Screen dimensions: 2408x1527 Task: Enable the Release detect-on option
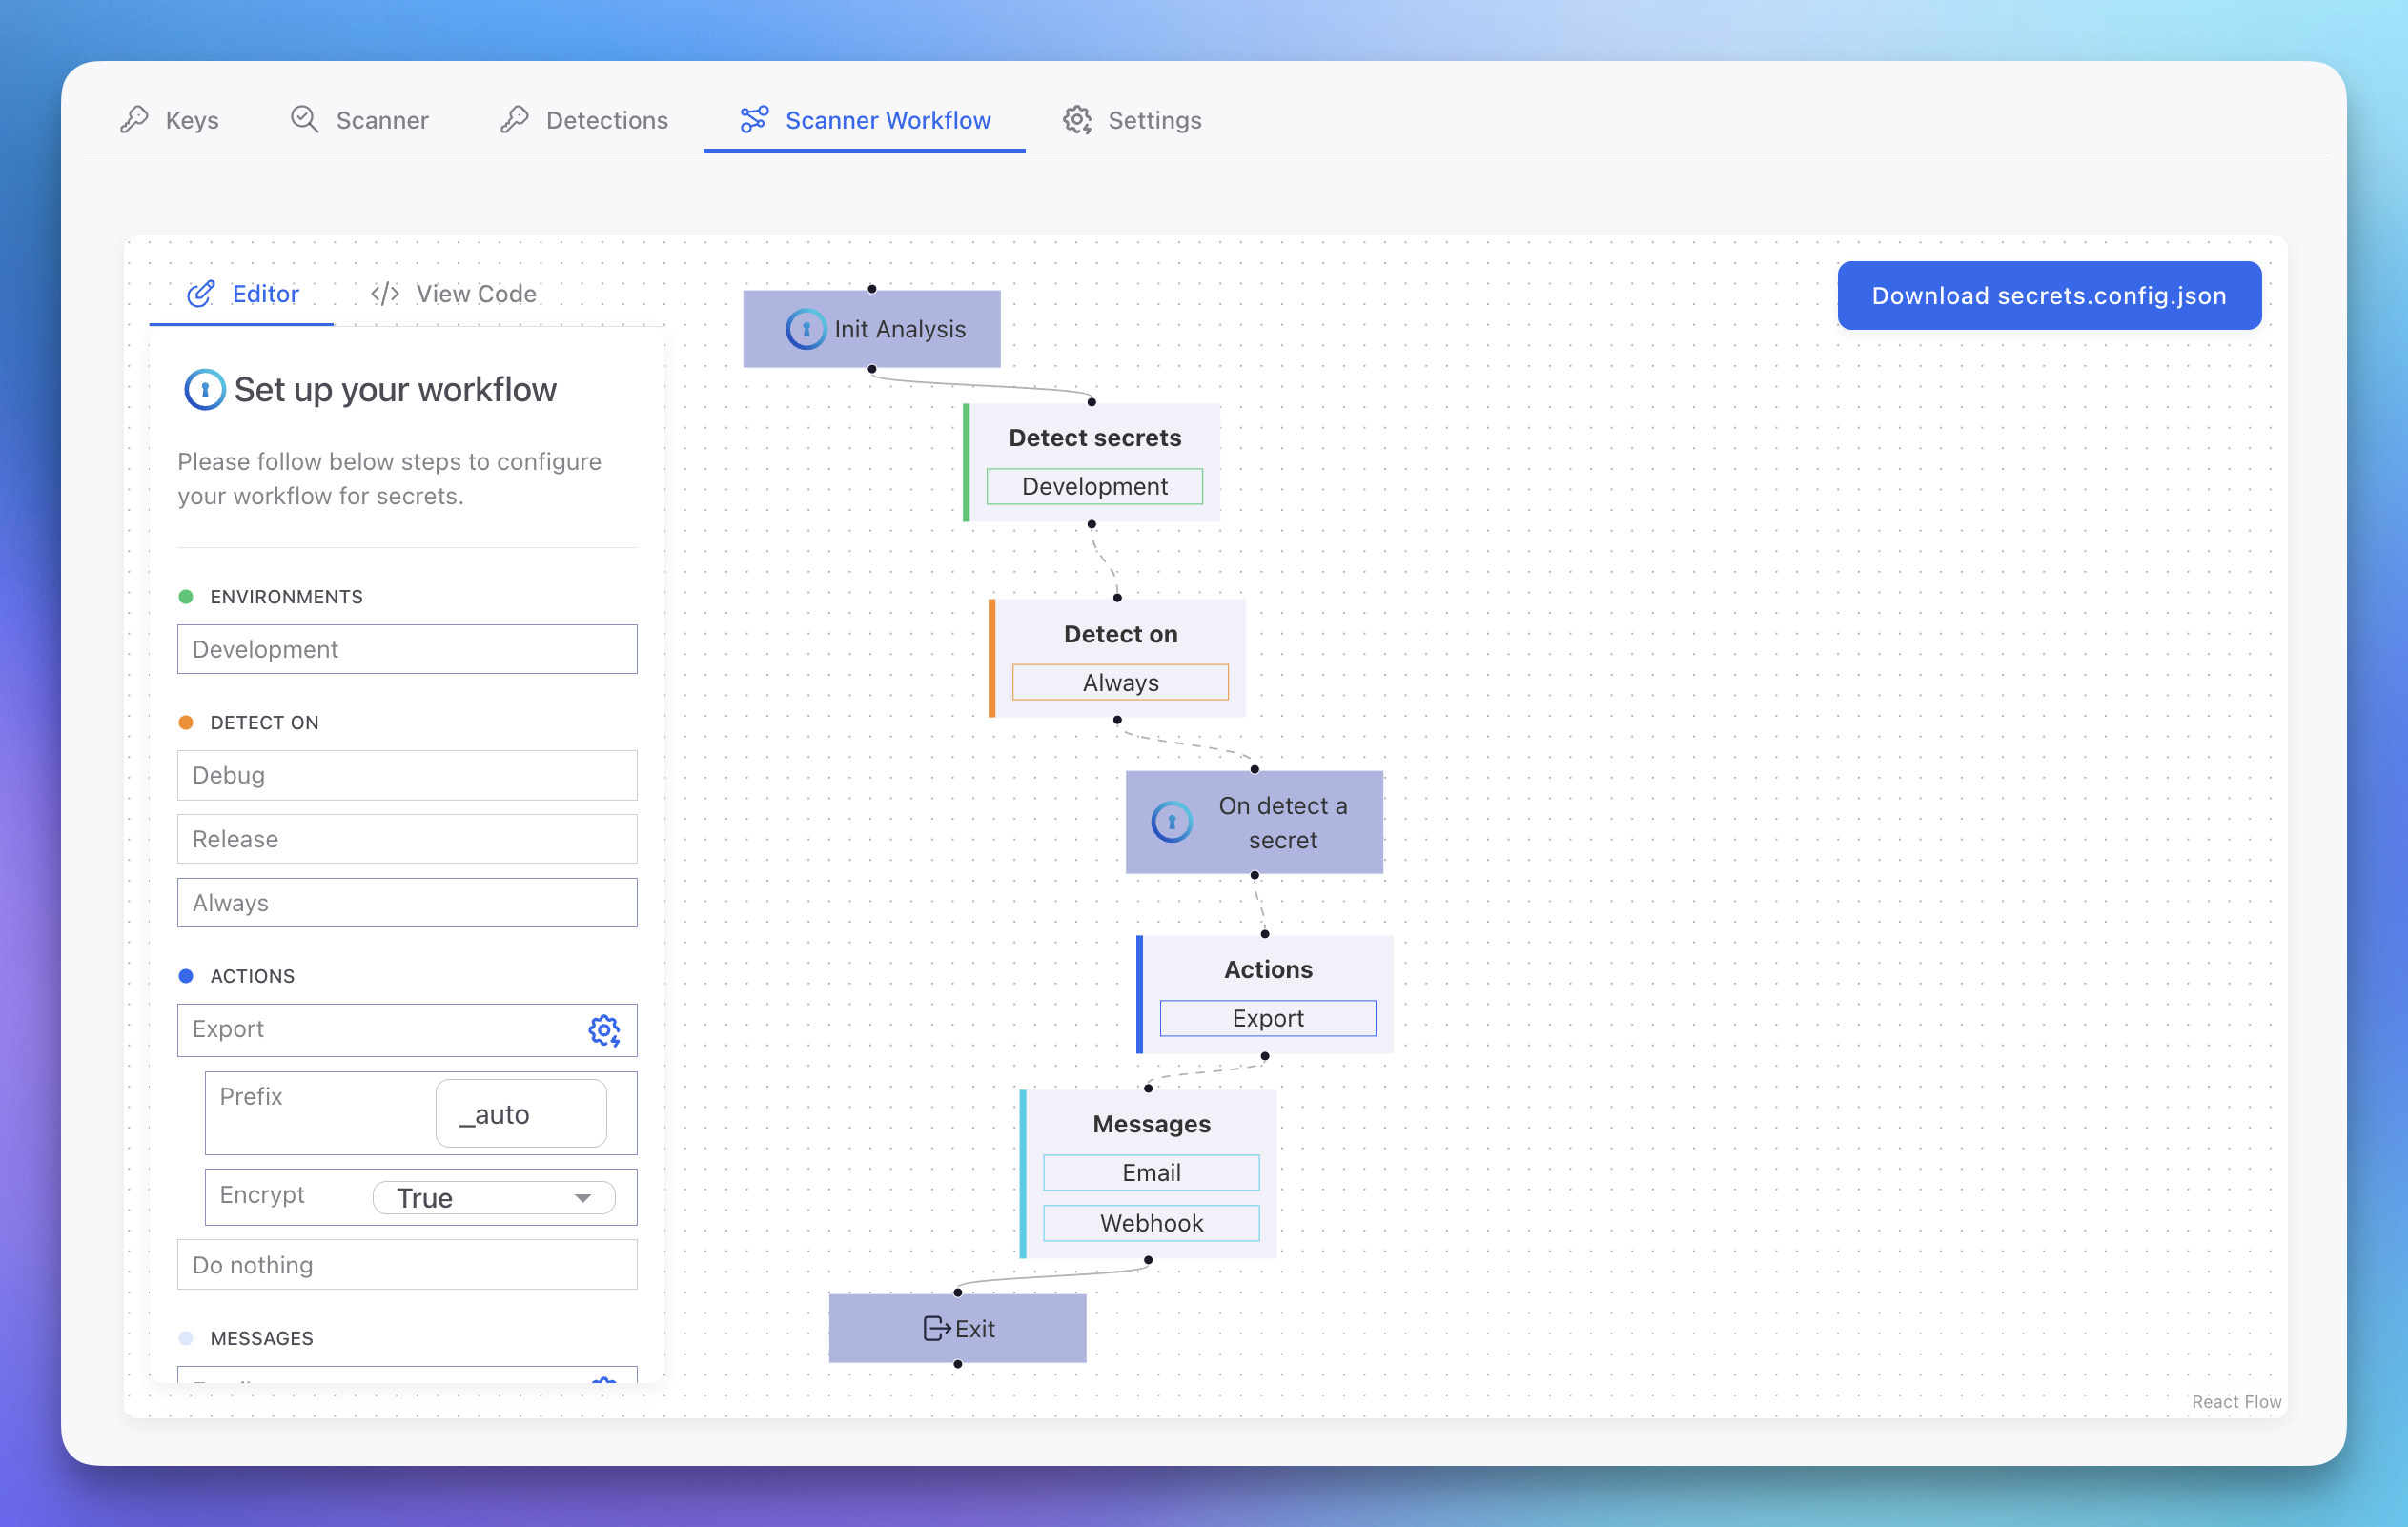click(406, 839)
